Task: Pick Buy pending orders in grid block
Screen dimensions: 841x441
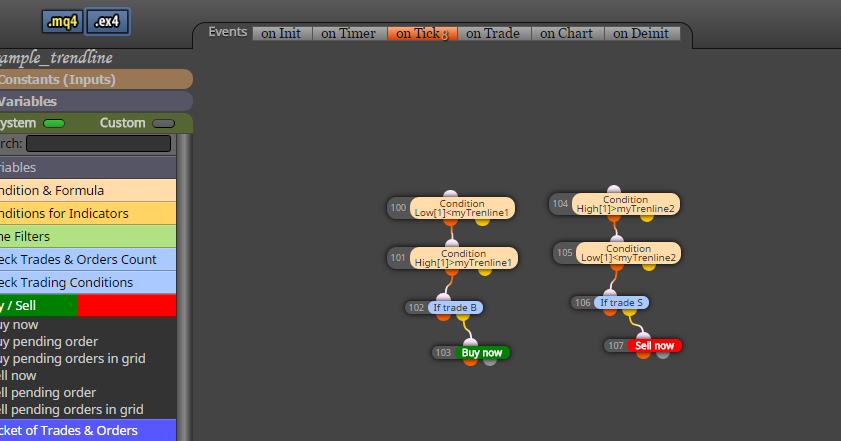Action: [73, 359]
